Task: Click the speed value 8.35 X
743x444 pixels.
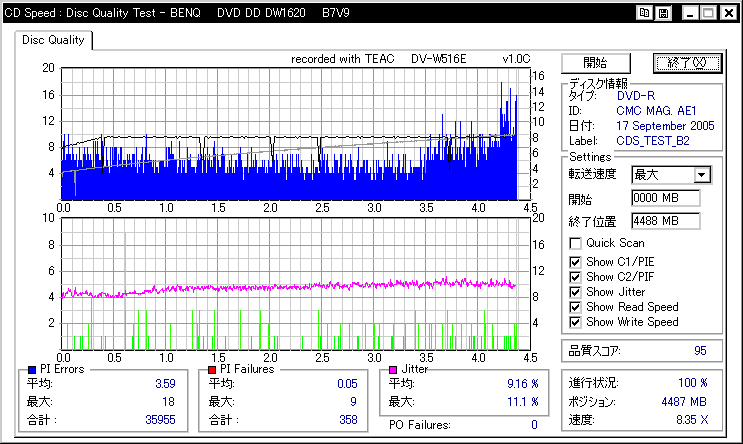Action: 692,420
